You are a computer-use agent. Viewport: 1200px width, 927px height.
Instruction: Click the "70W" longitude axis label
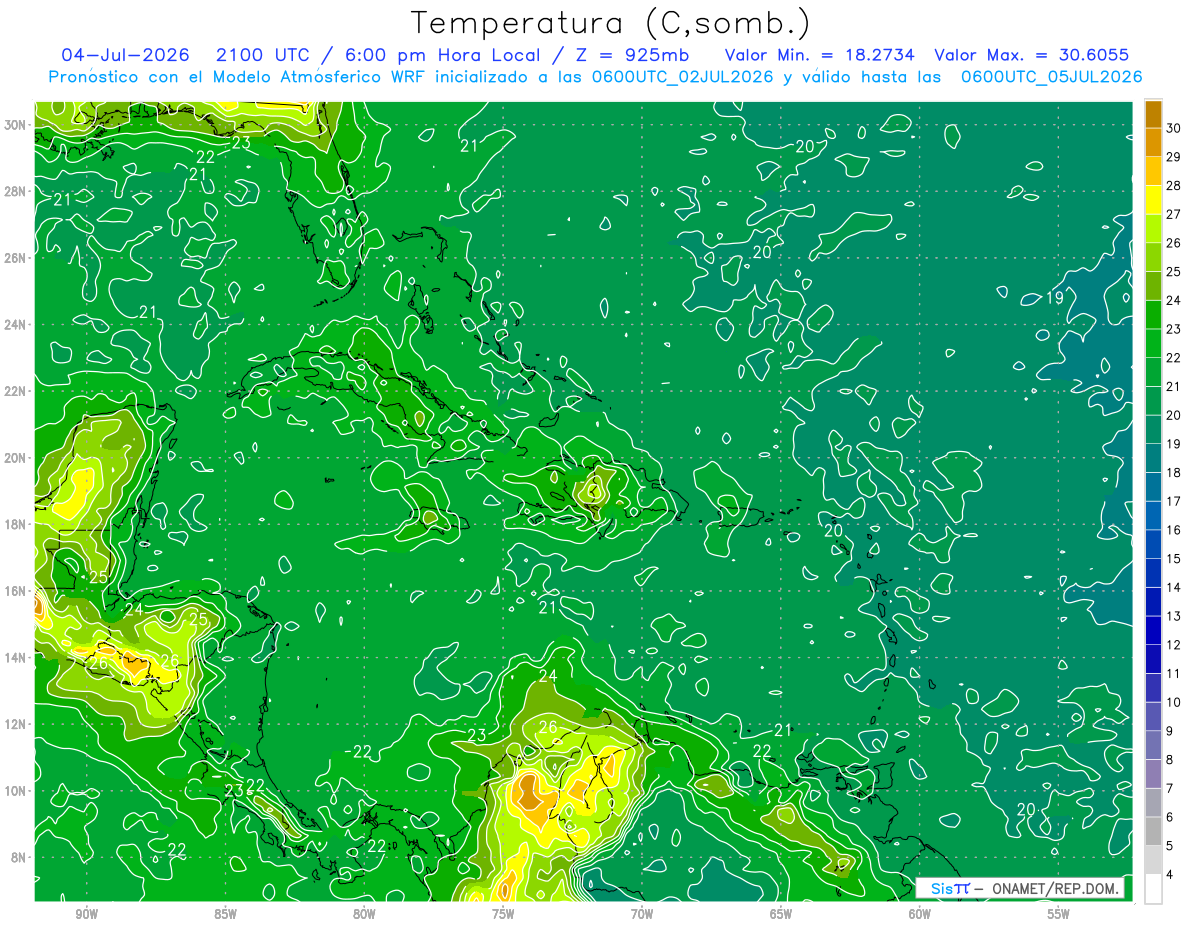coord(642,914)
